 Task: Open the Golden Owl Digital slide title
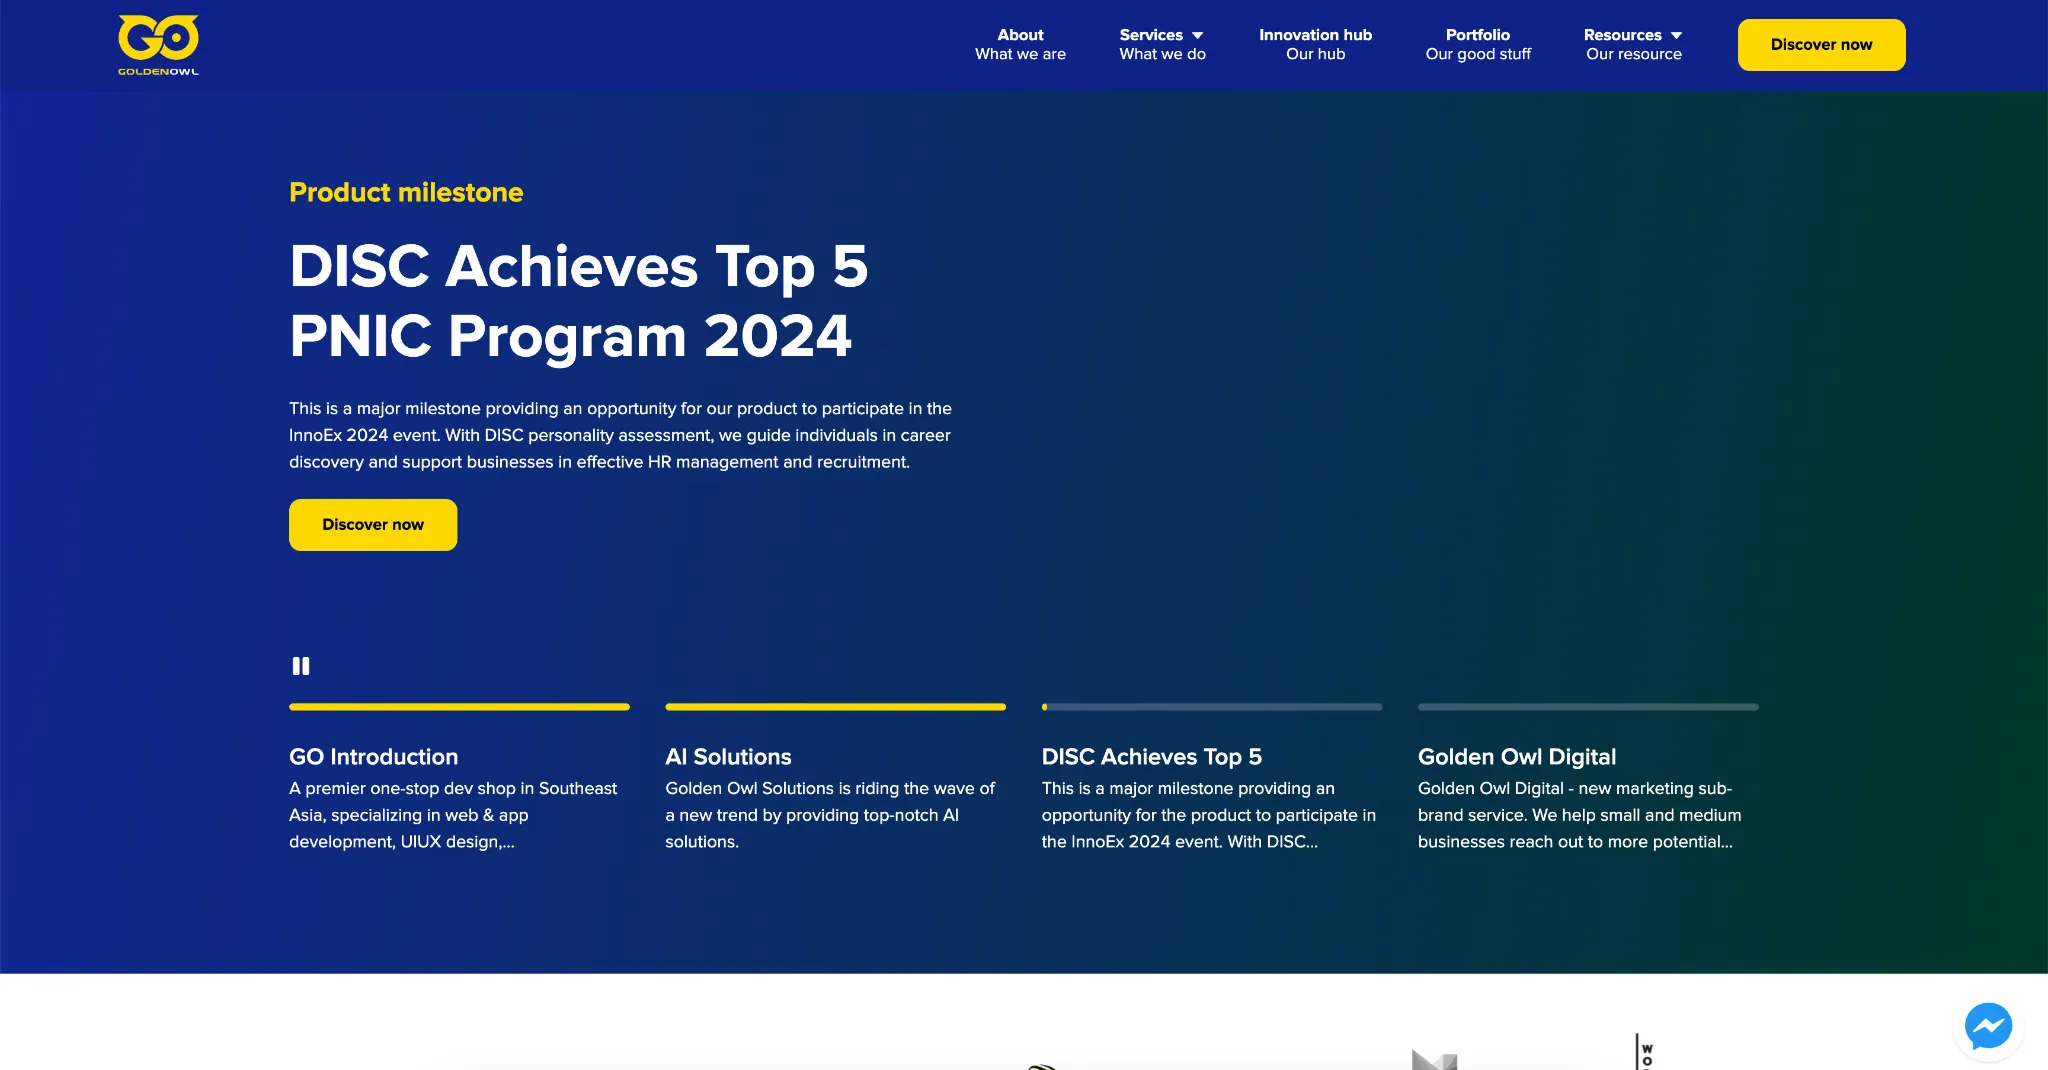(x=1517, y=757)
